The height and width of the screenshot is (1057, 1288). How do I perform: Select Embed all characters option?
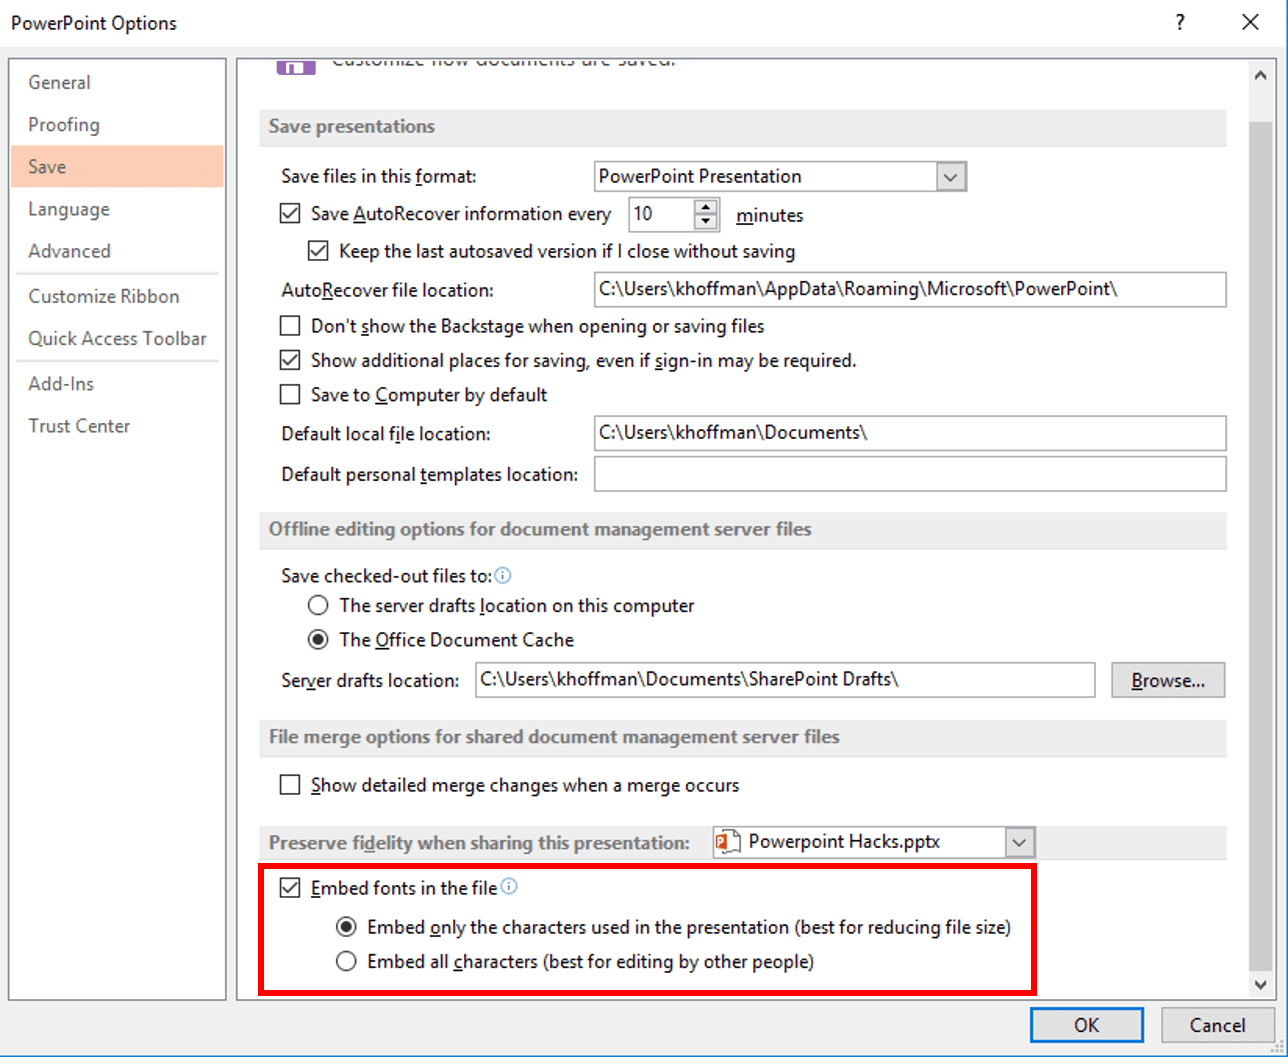pos(346,961)
